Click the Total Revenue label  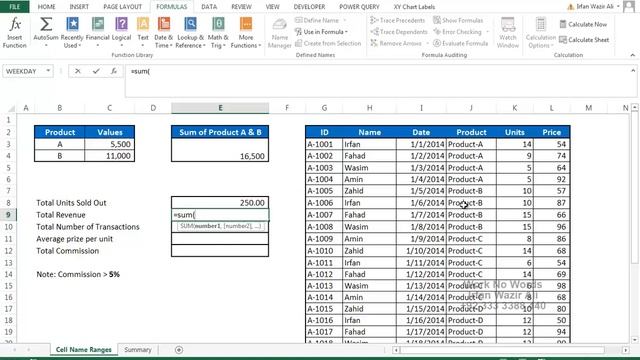pos(60,215)
